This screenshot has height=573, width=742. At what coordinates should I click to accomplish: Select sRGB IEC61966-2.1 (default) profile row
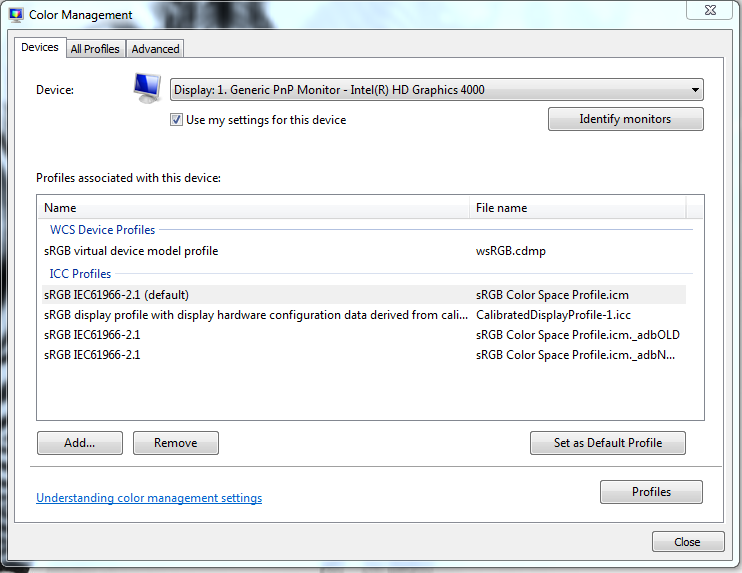(363, 295)
